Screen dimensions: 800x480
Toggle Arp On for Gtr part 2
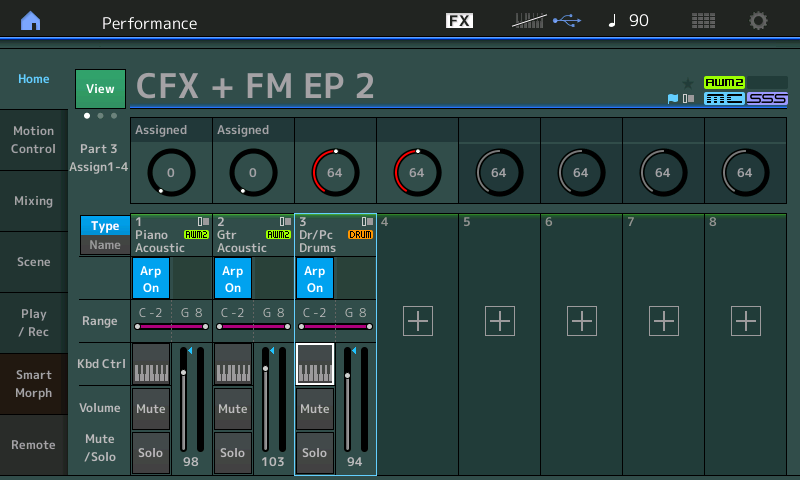[233, 278]
